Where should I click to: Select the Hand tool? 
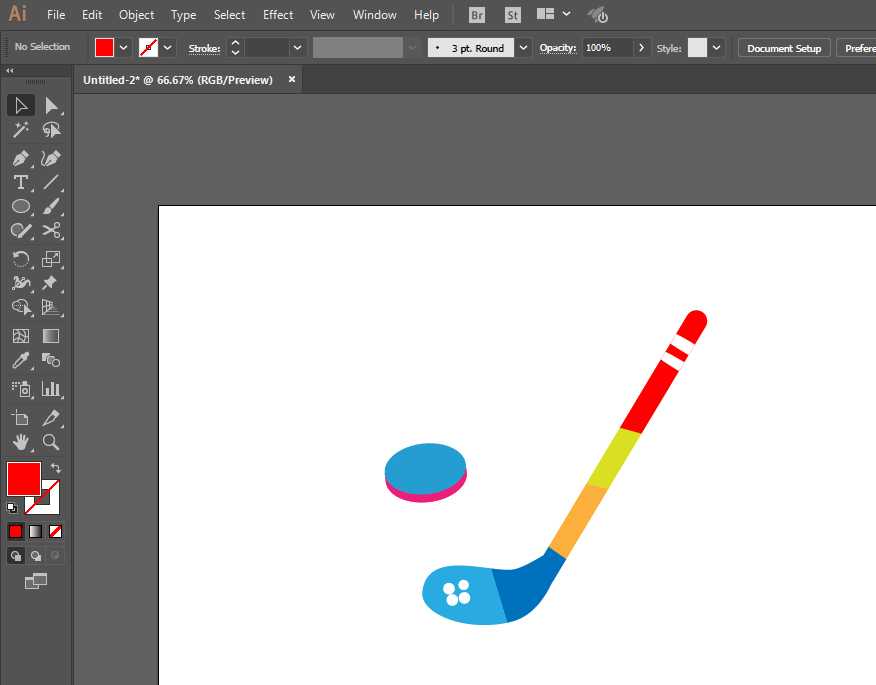(20, 441)
